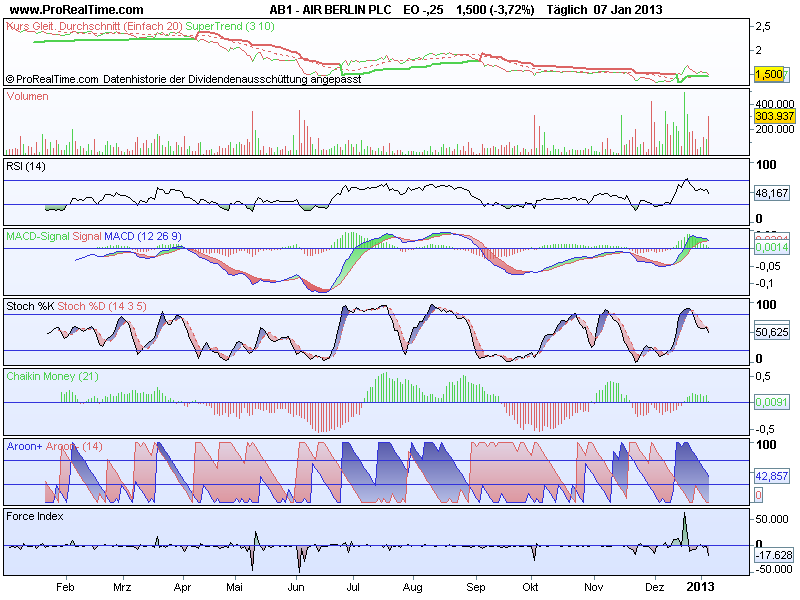This screenshot has height=600, width=800.
Task: Click the Stochastic value 50,625 box
Action: 771,332
